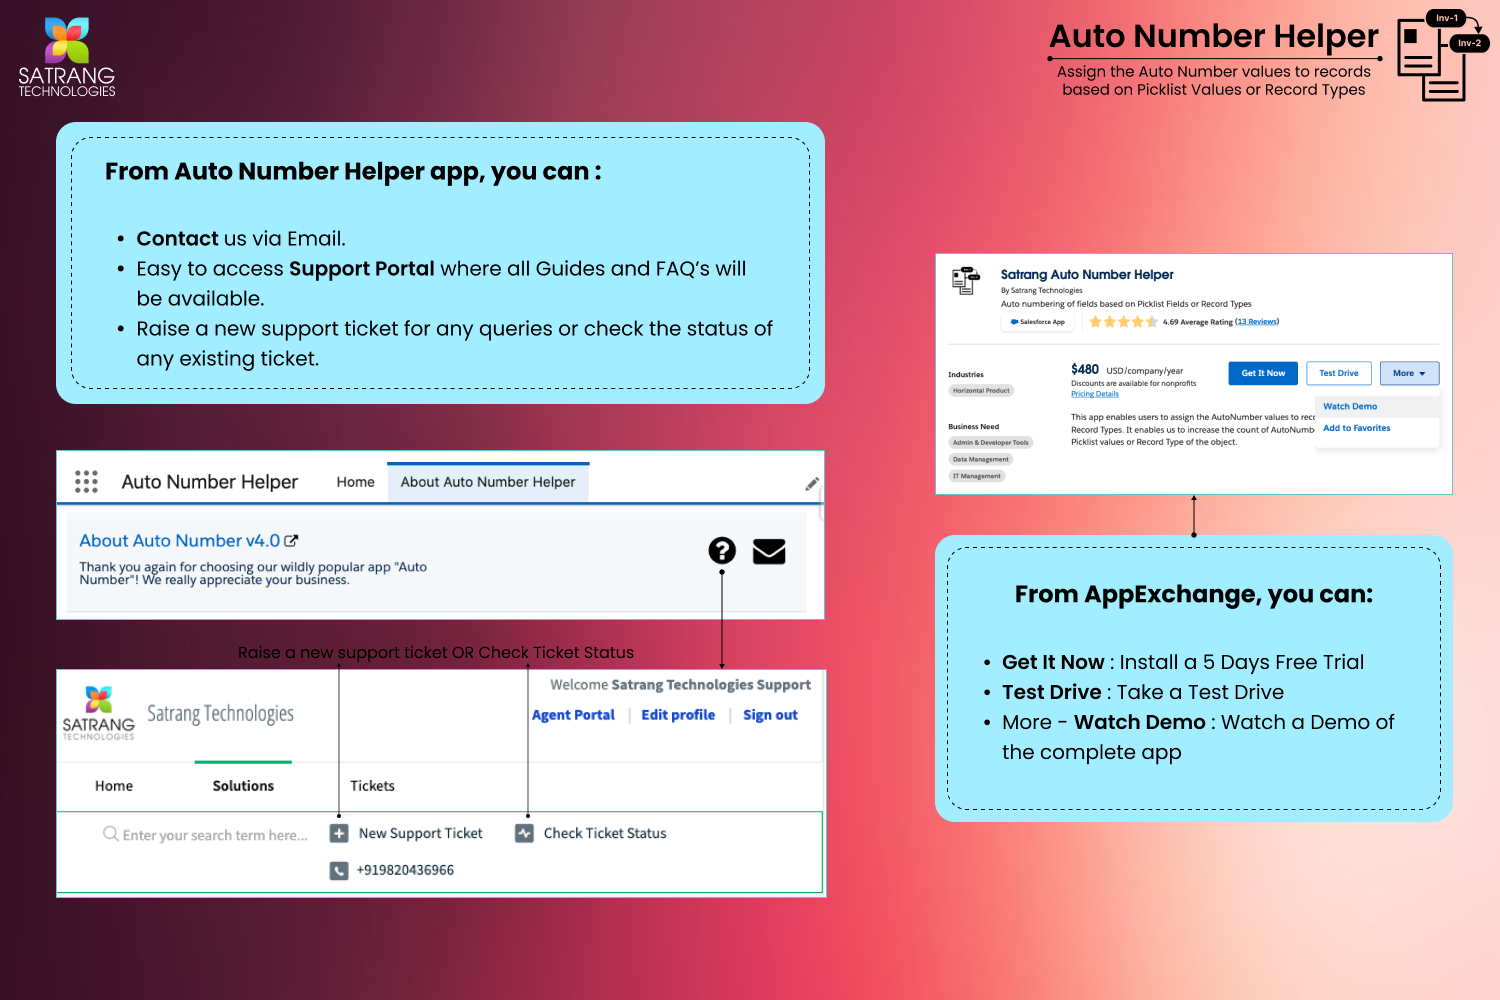1500x1000 pixels.
Task: Click the Salesforce App cloud badge
Action: click(x=1038, y=322)
